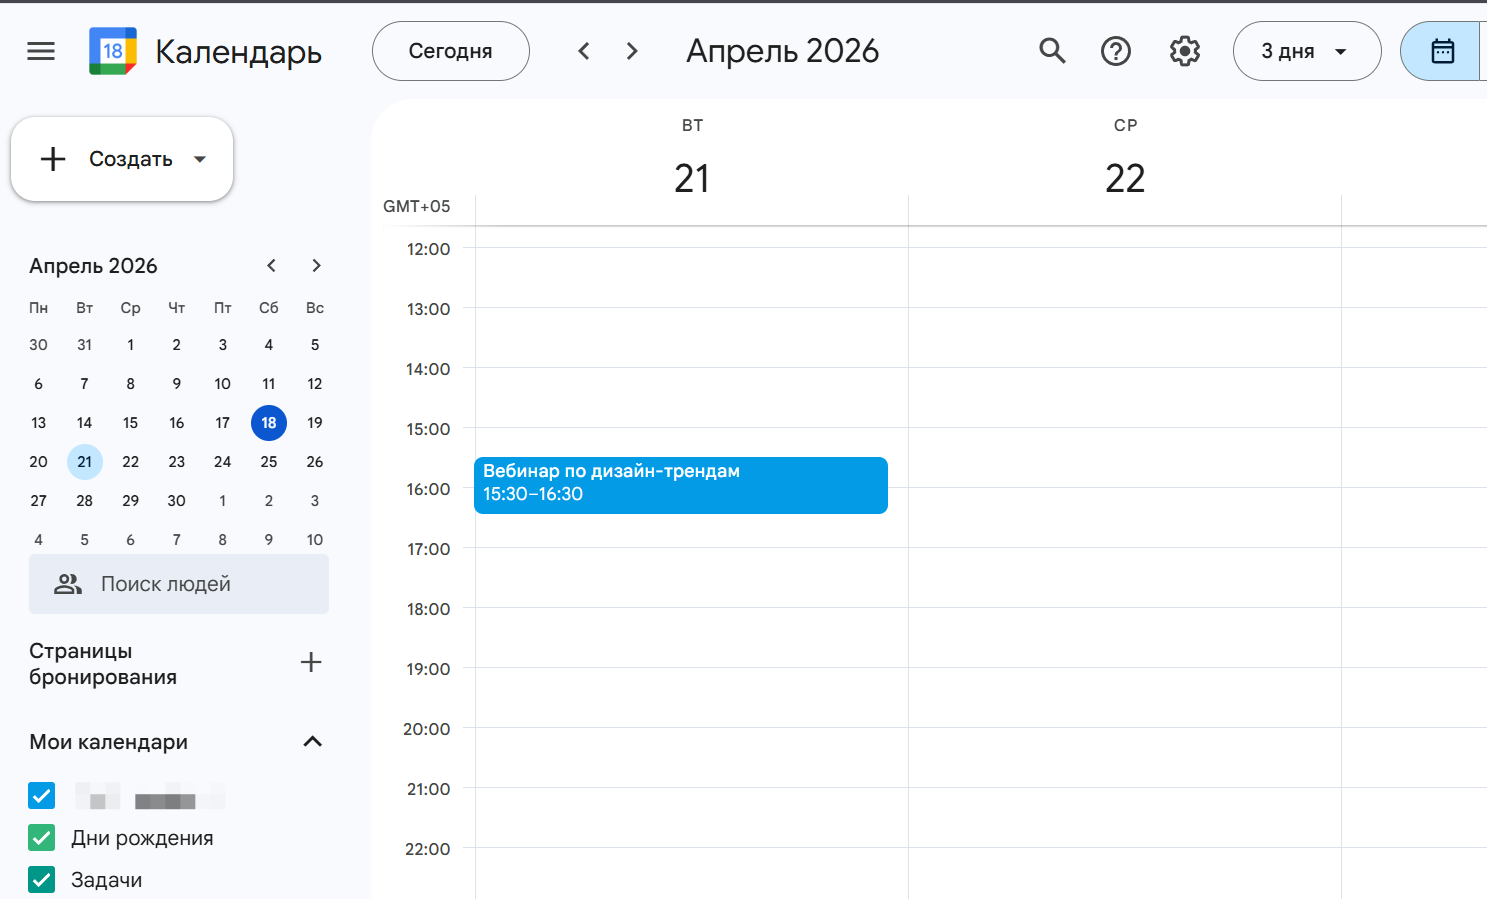This screenshot has width=1487, height=899.
Task: Go to next period in header
Action: tap(632, 51)
